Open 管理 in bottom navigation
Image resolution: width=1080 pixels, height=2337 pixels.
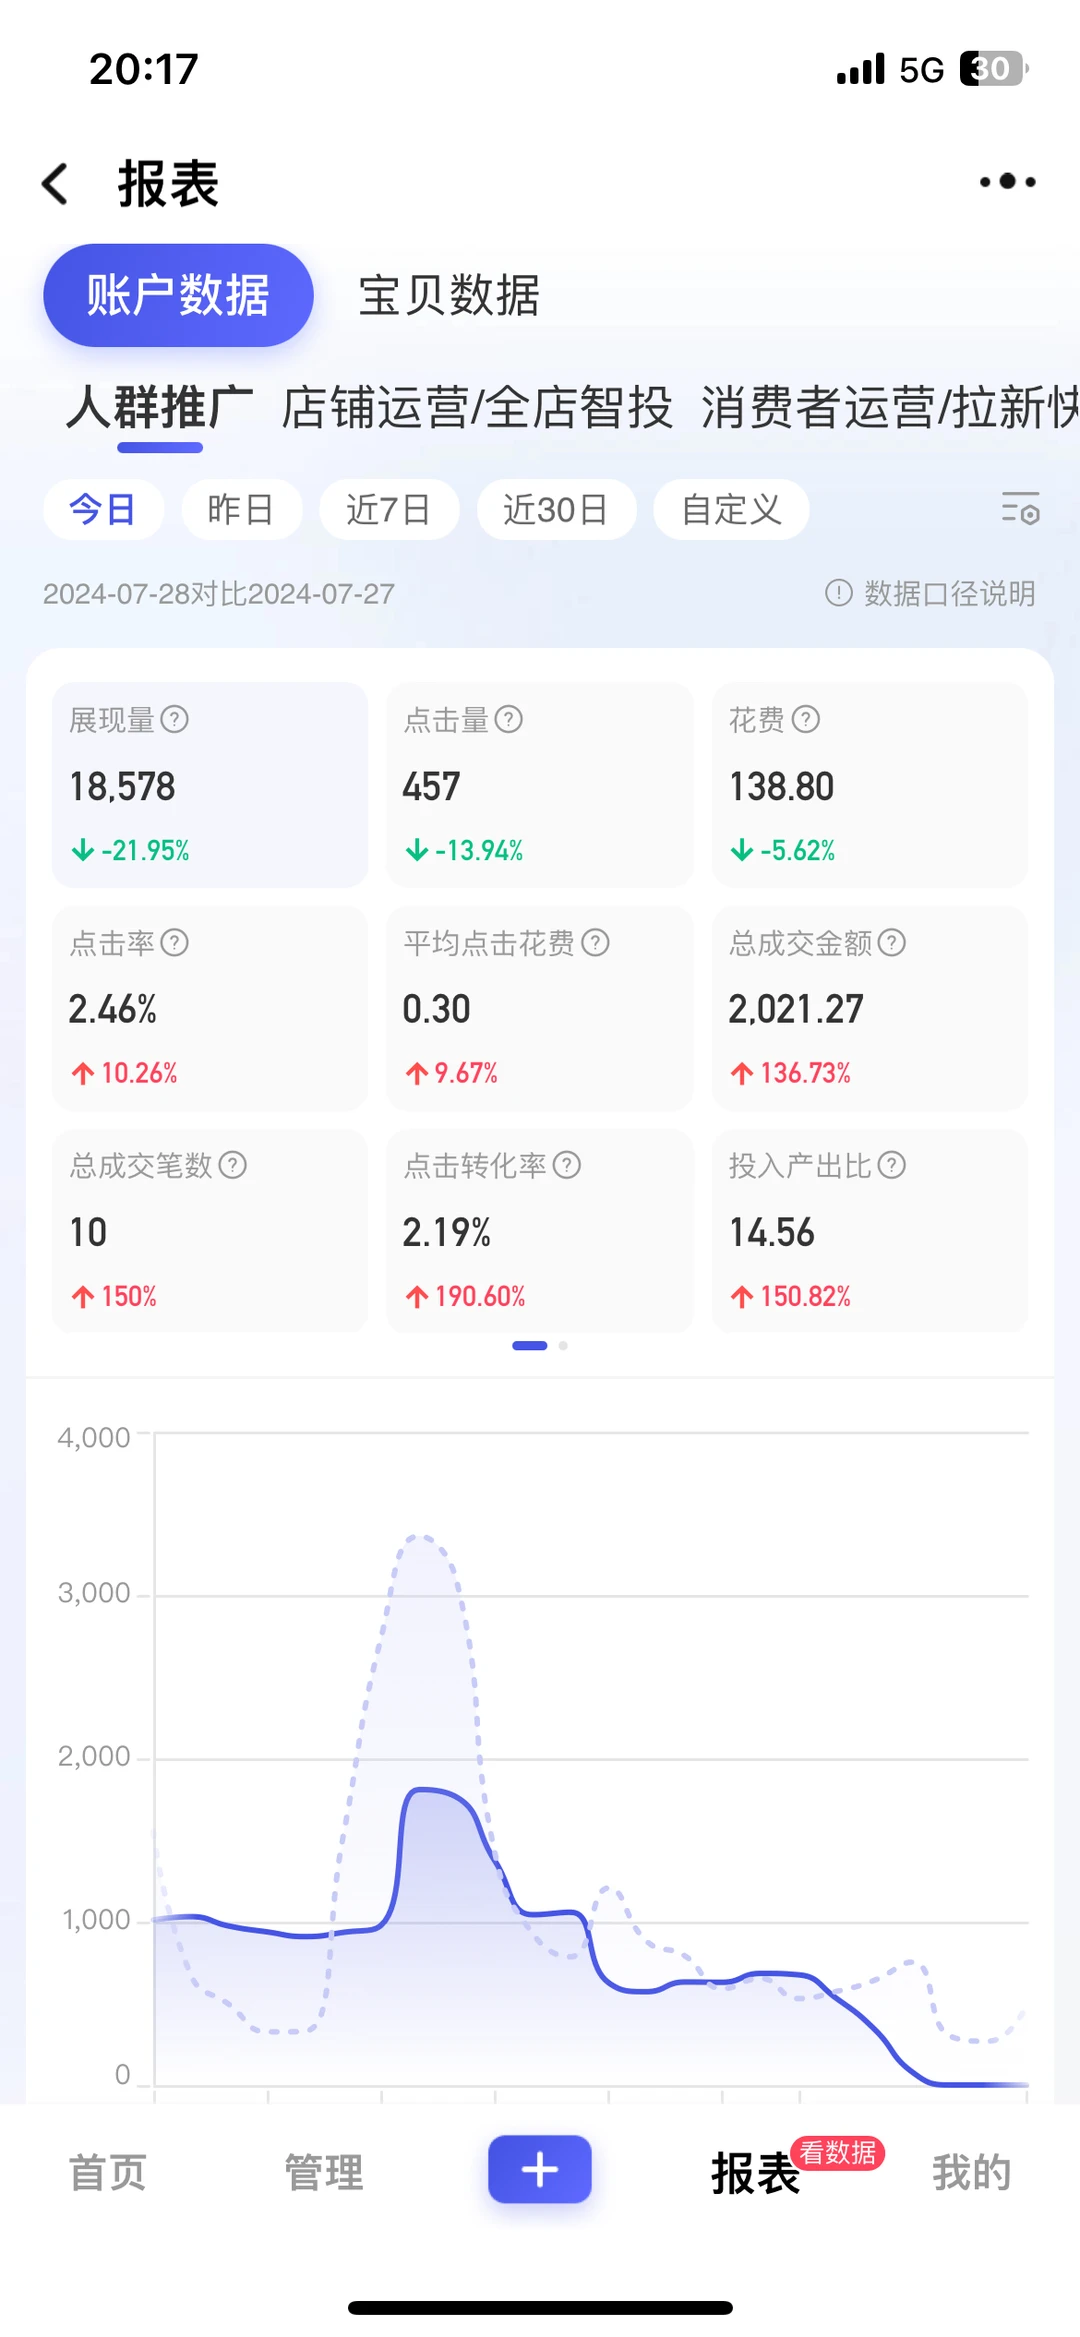(x=324, y=2172)
